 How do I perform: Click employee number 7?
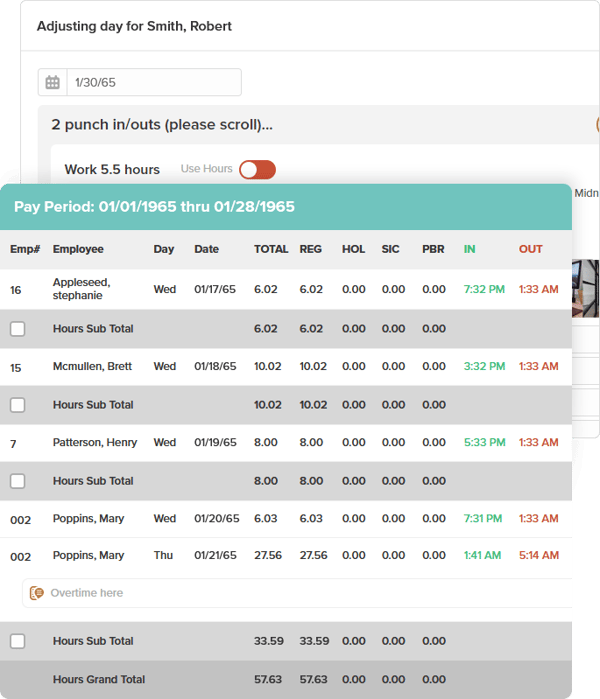click(x=13, y=444)
